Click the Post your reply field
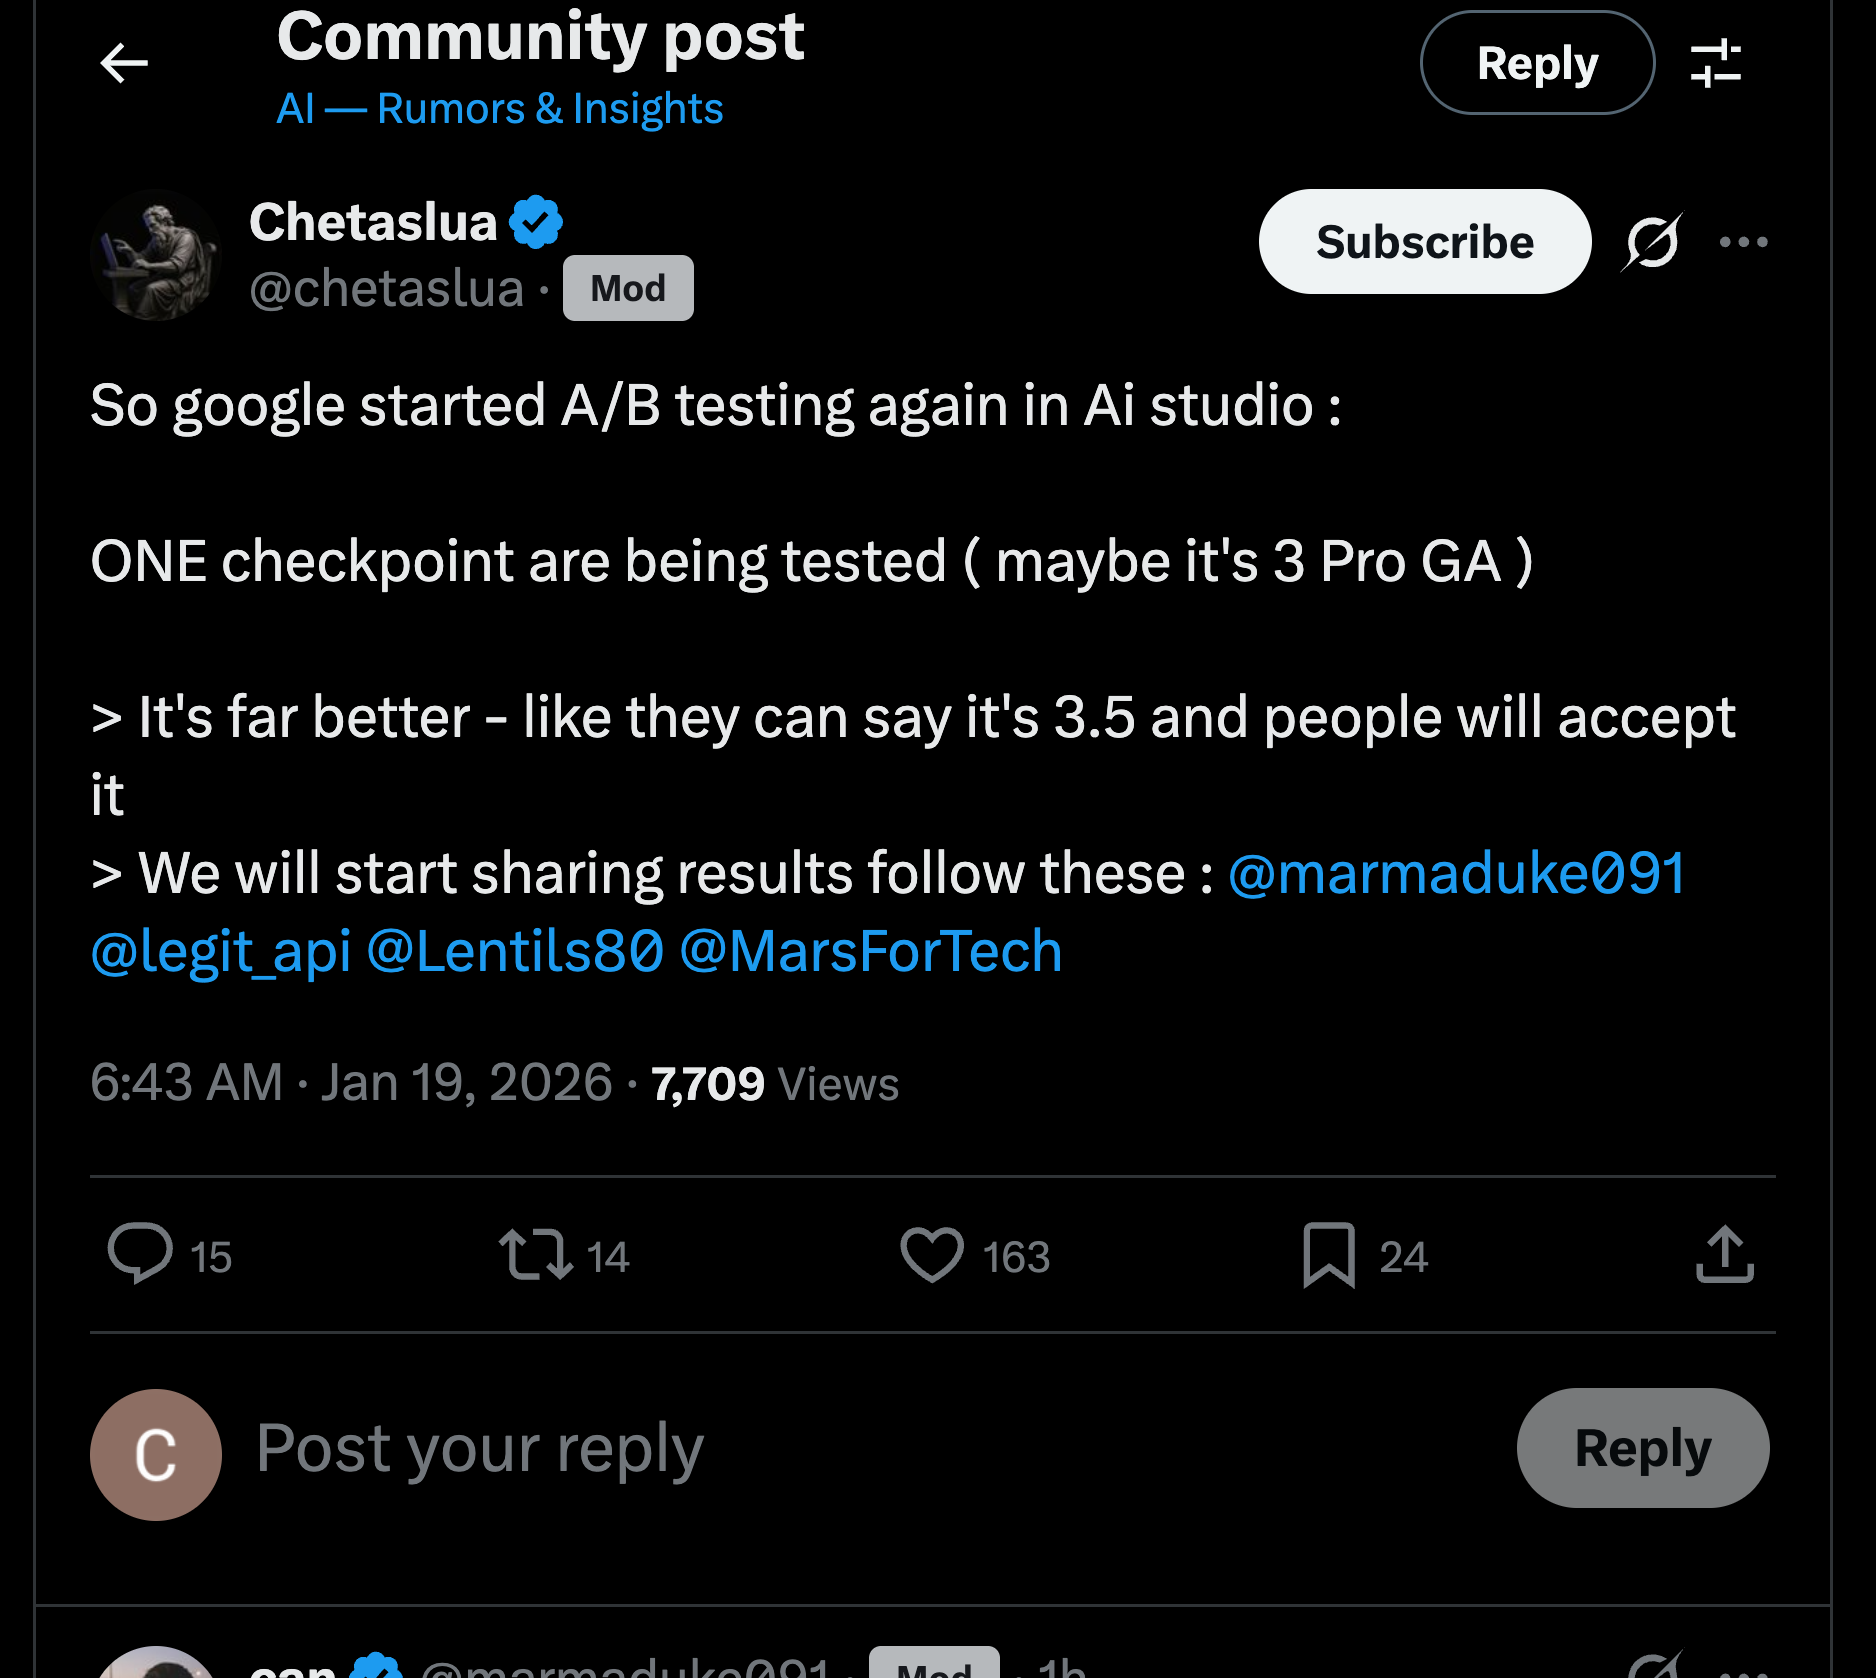This screenshot has width=1876, height=1678. point(480,1449)
